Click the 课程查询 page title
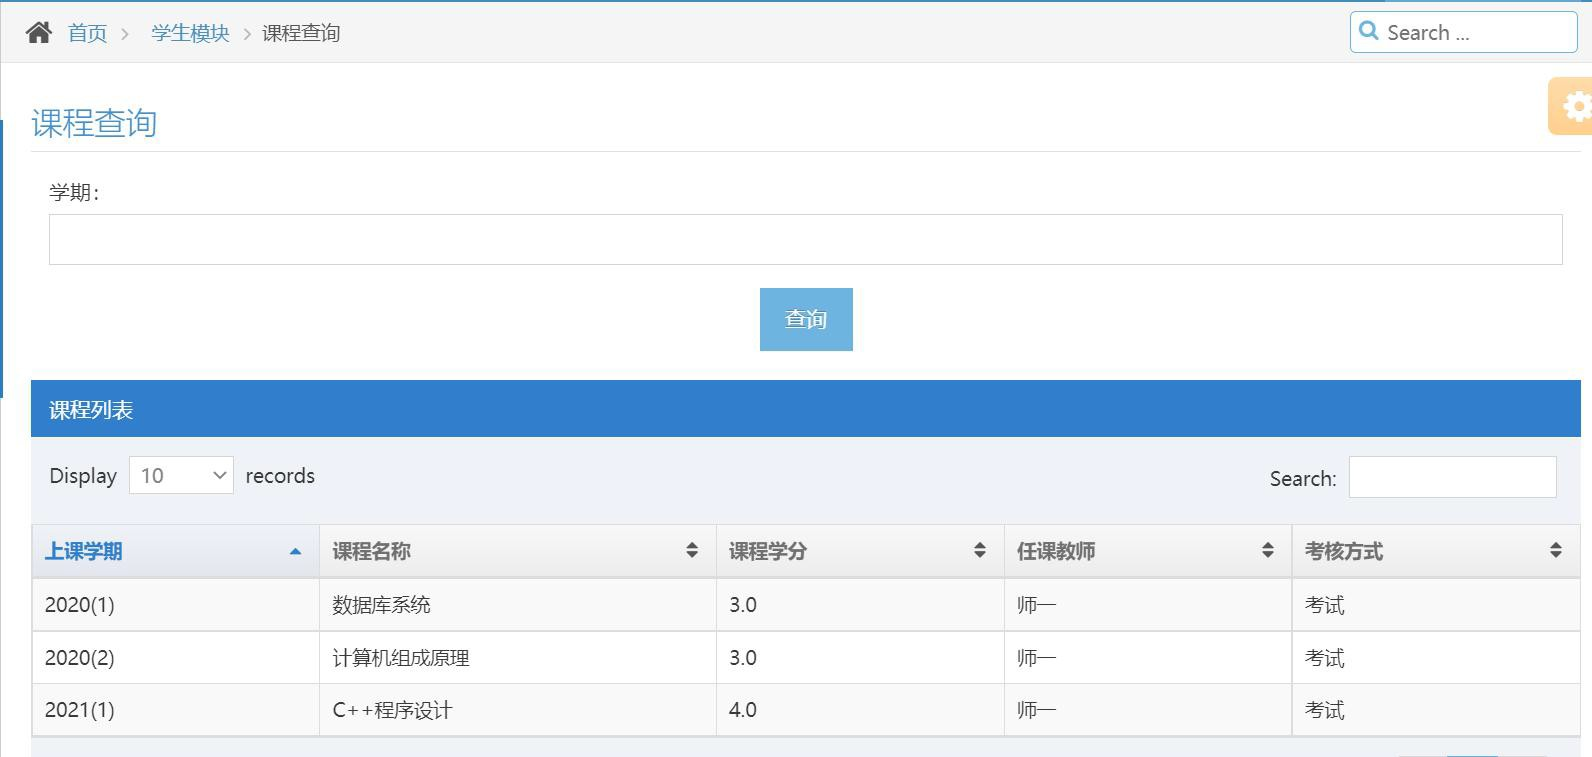 [94, 123]
